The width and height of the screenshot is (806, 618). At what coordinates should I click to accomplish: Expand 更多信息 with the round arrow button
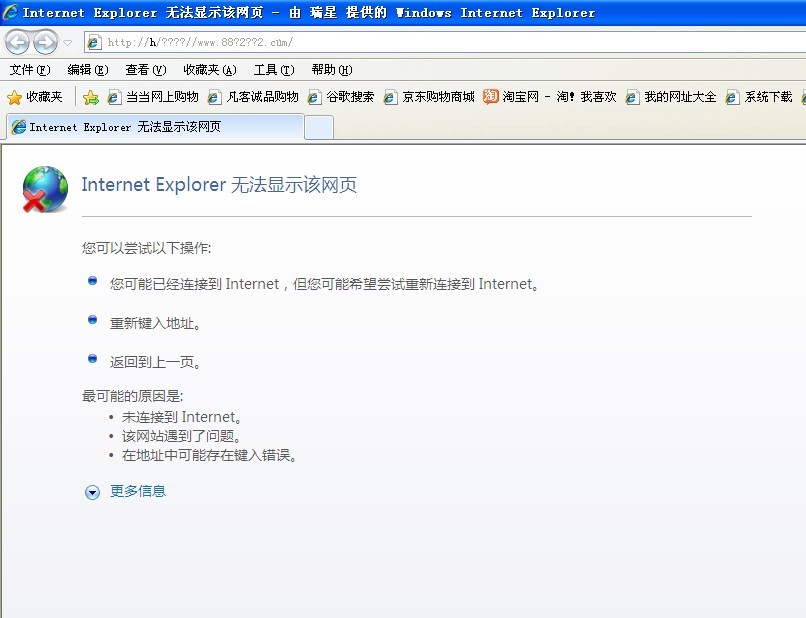click(92, 493)
